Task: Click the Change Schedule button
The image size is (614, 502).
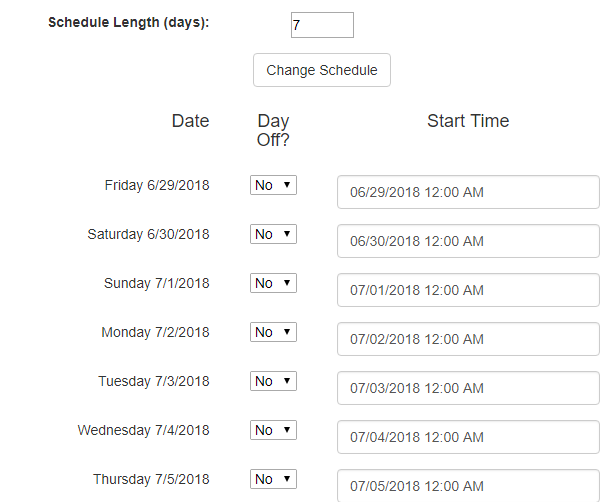Action: [x=322, y=70]
